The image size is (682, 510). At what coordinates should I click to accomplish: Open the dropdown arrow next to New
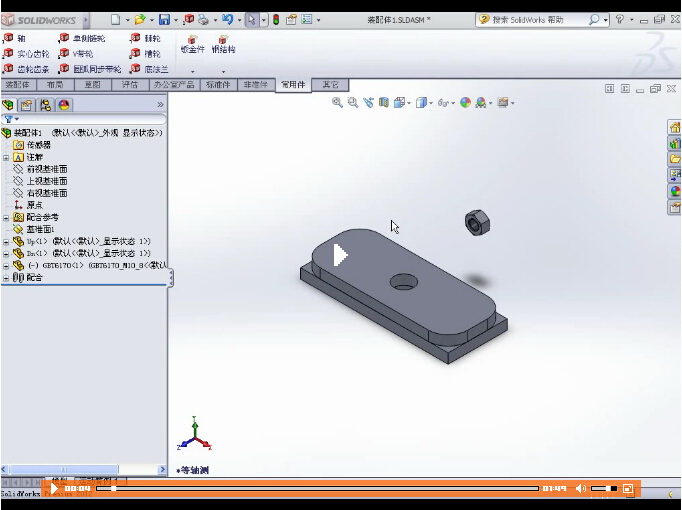point(127,20)
